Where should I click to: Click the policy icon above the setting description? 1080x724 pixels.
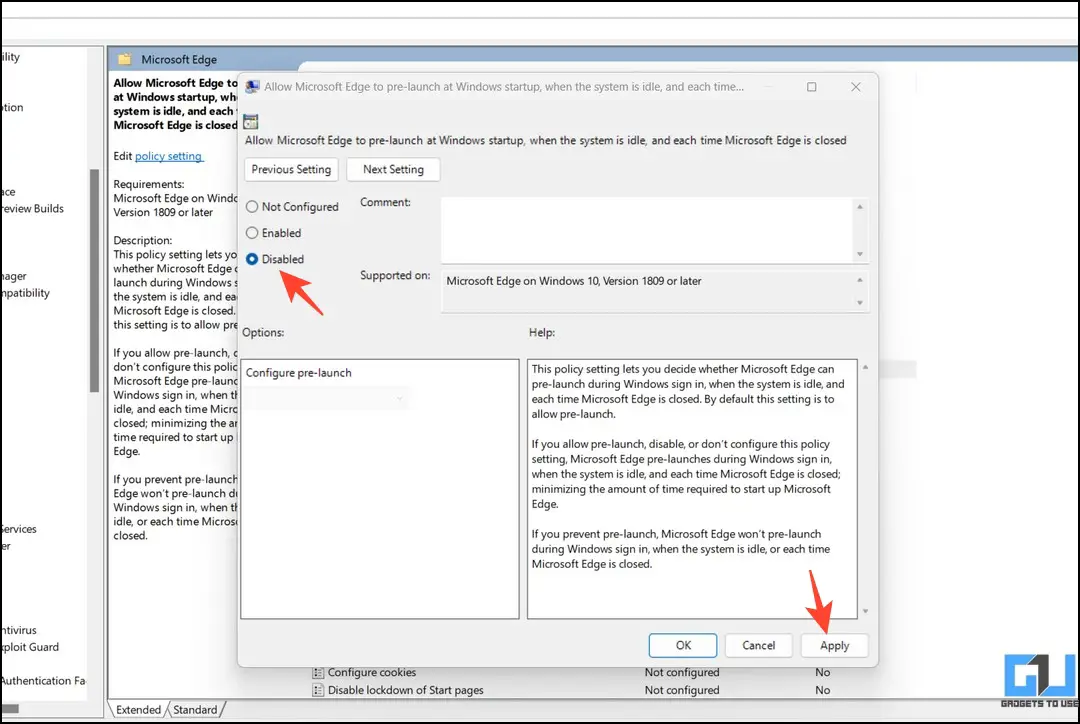tap(250, 121)
